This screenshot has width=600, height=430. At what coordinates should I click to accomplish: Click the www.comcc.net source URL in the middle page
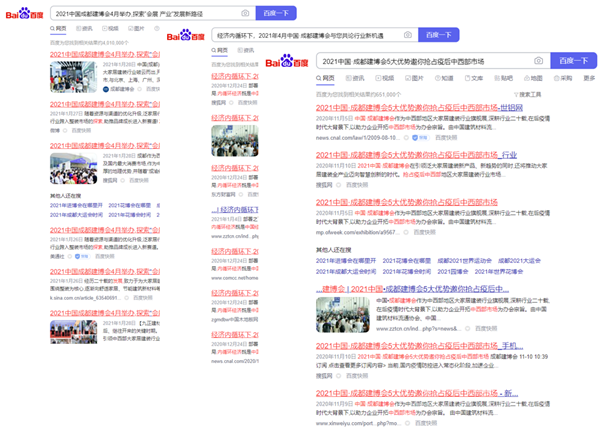click(235, 278)
